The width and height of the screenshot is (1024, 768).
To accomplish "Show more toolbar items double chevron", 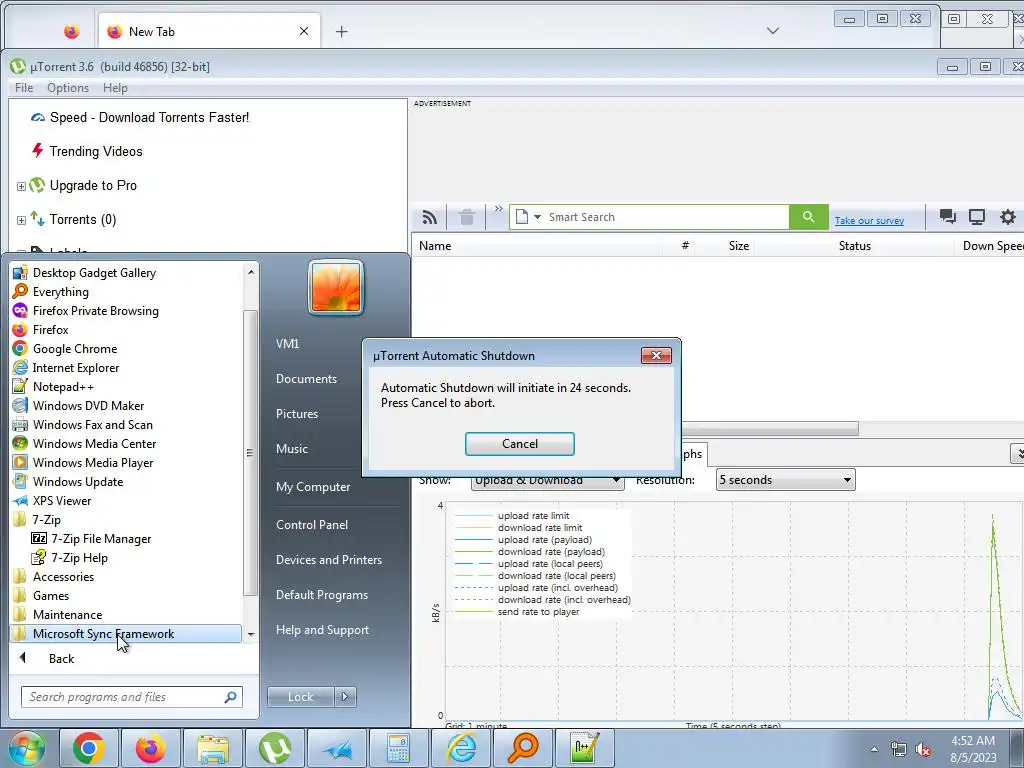I will pos(498,209).
